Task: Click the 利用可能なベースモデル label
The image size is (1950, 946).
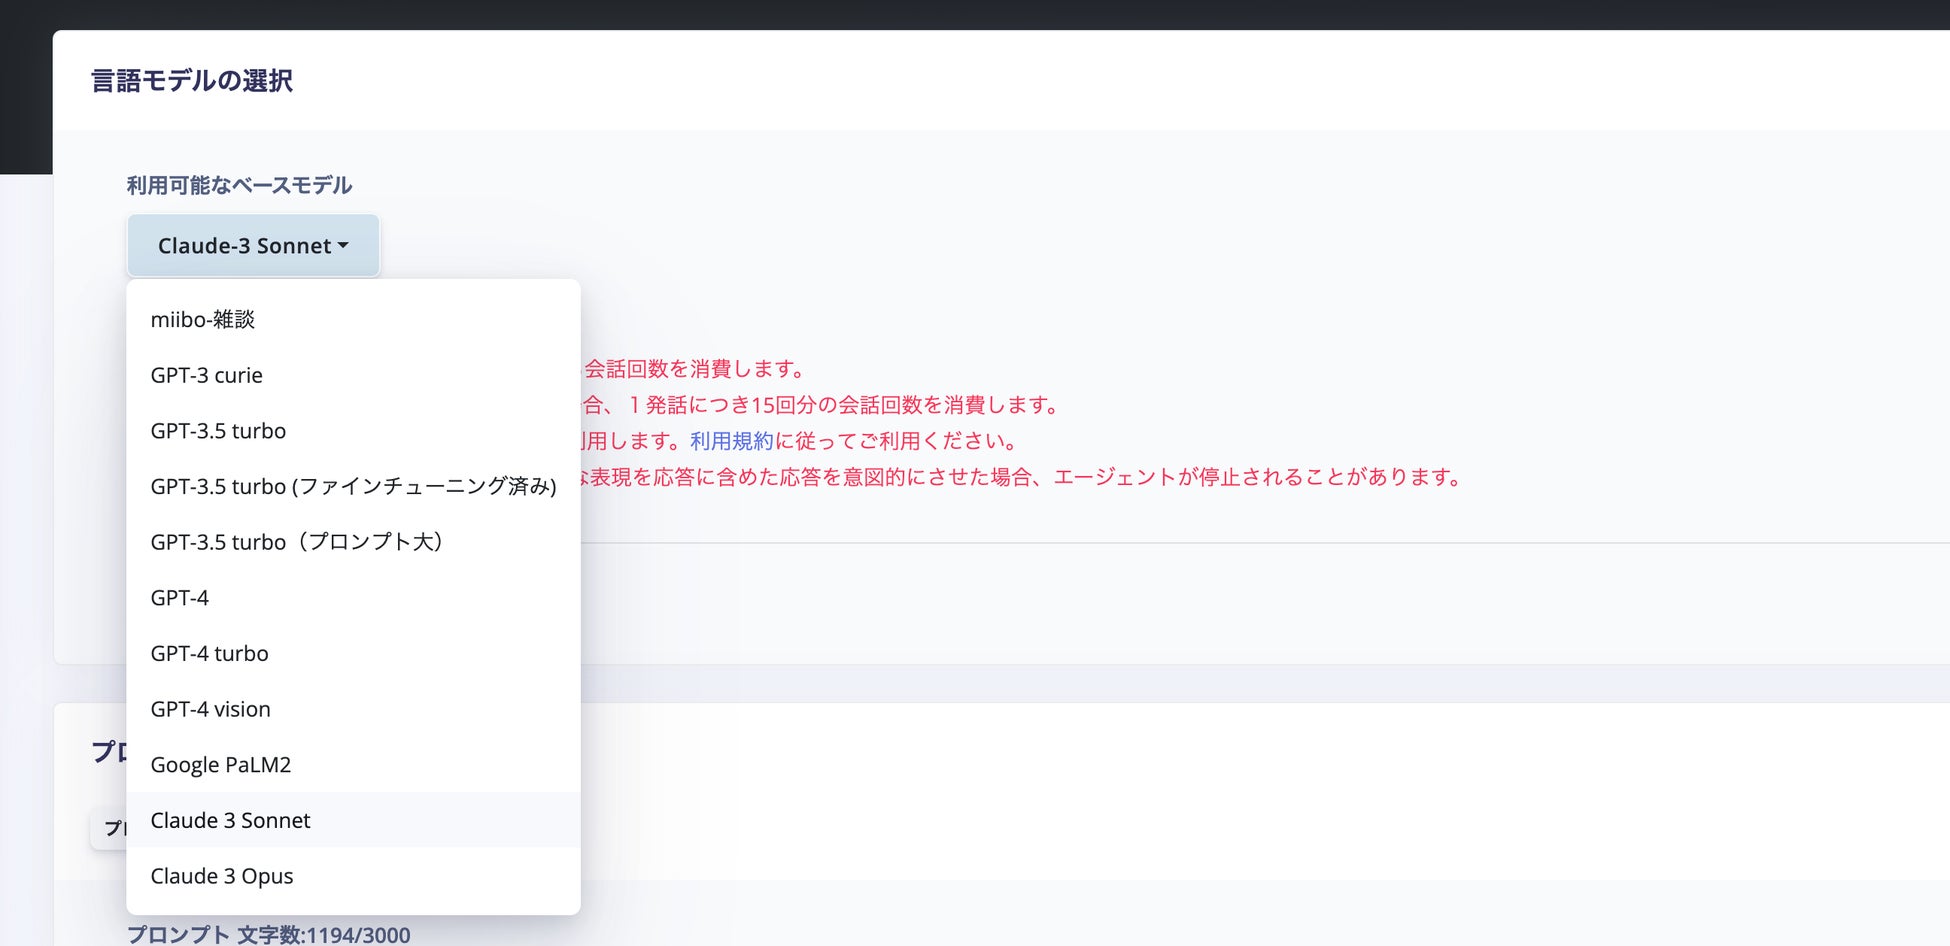Action: 239,185
